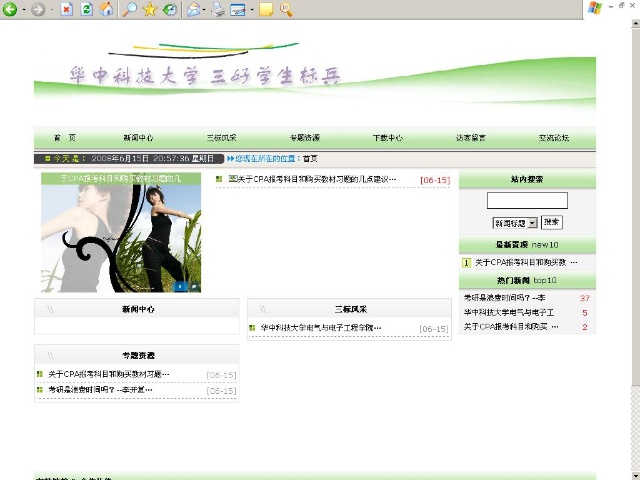The image size is (640, 480).
Task: Click the 三标风采 section header
Action: pyautogui.click(x=350, y=309)
